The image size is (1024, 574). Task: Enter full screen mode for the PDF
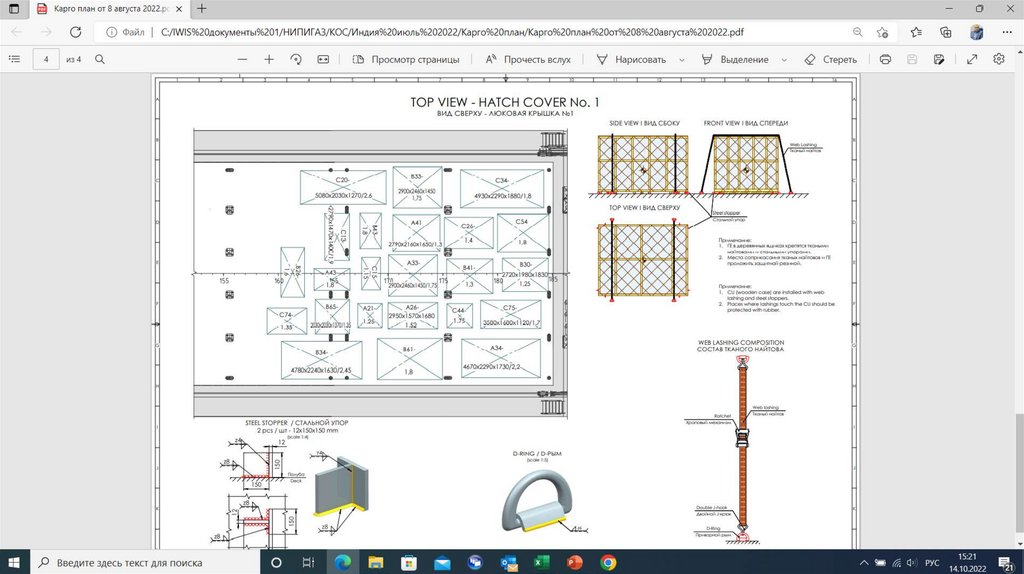pos(972,59)
